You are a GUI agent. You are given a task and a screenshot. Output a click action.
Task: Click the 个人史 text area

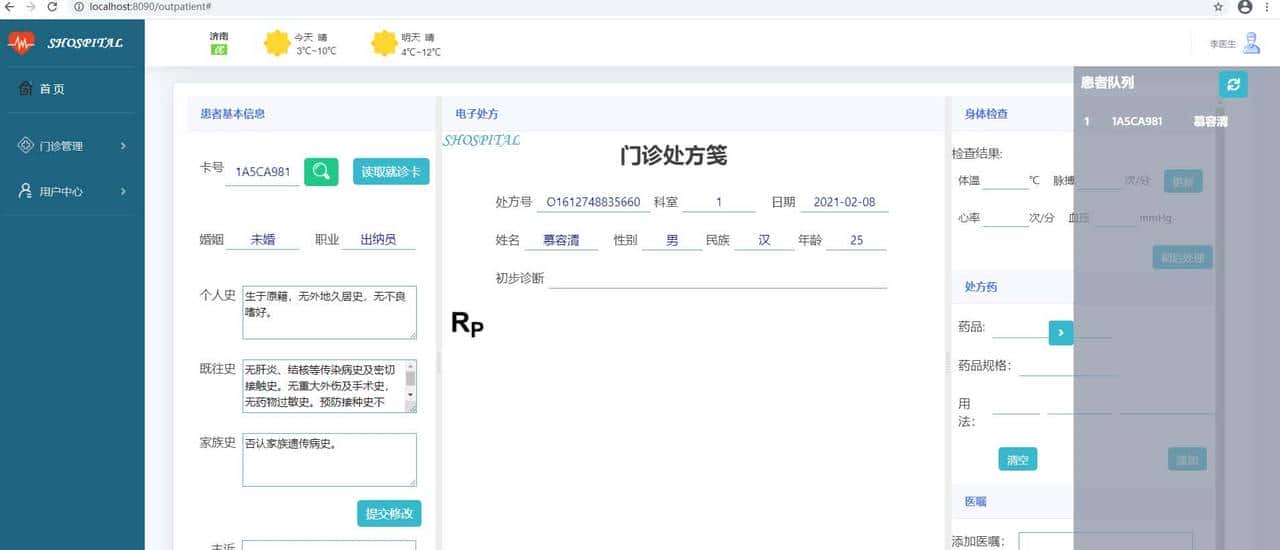[329, 312]
